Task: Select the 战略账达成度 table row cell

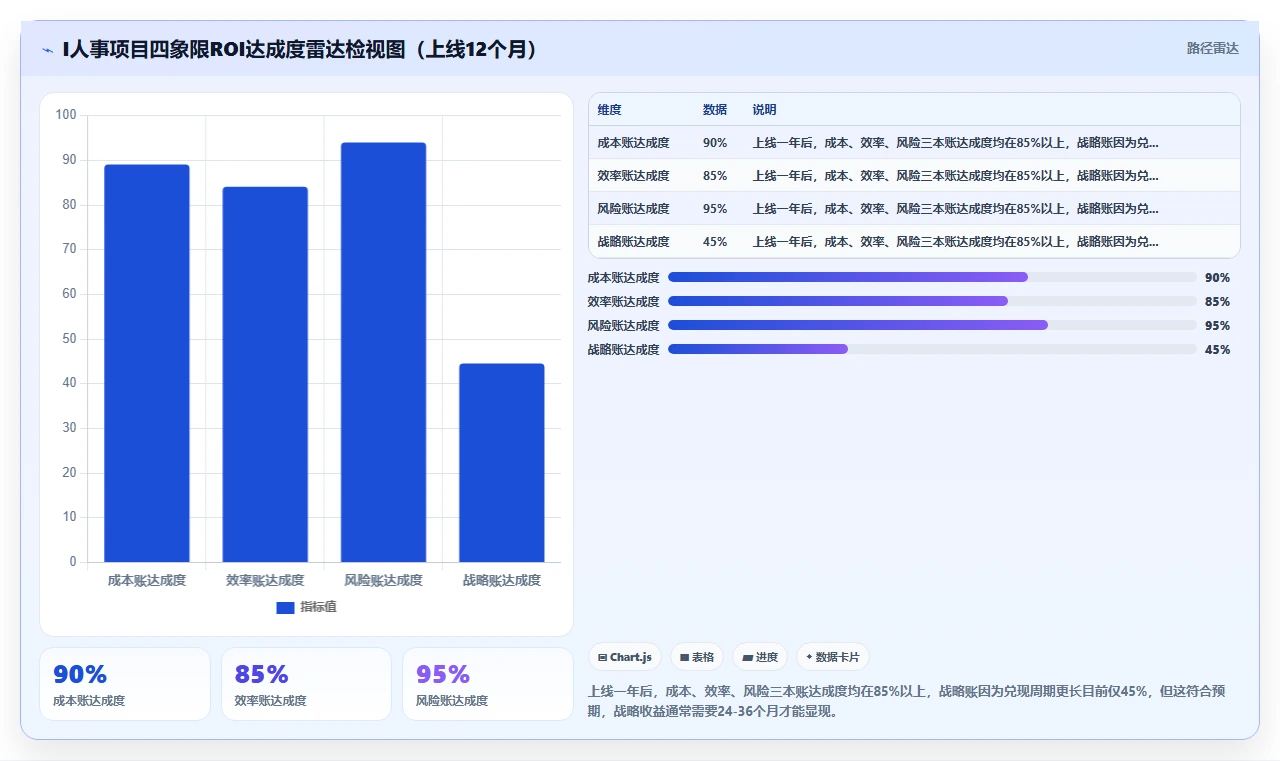Action: tap(633, 242)
